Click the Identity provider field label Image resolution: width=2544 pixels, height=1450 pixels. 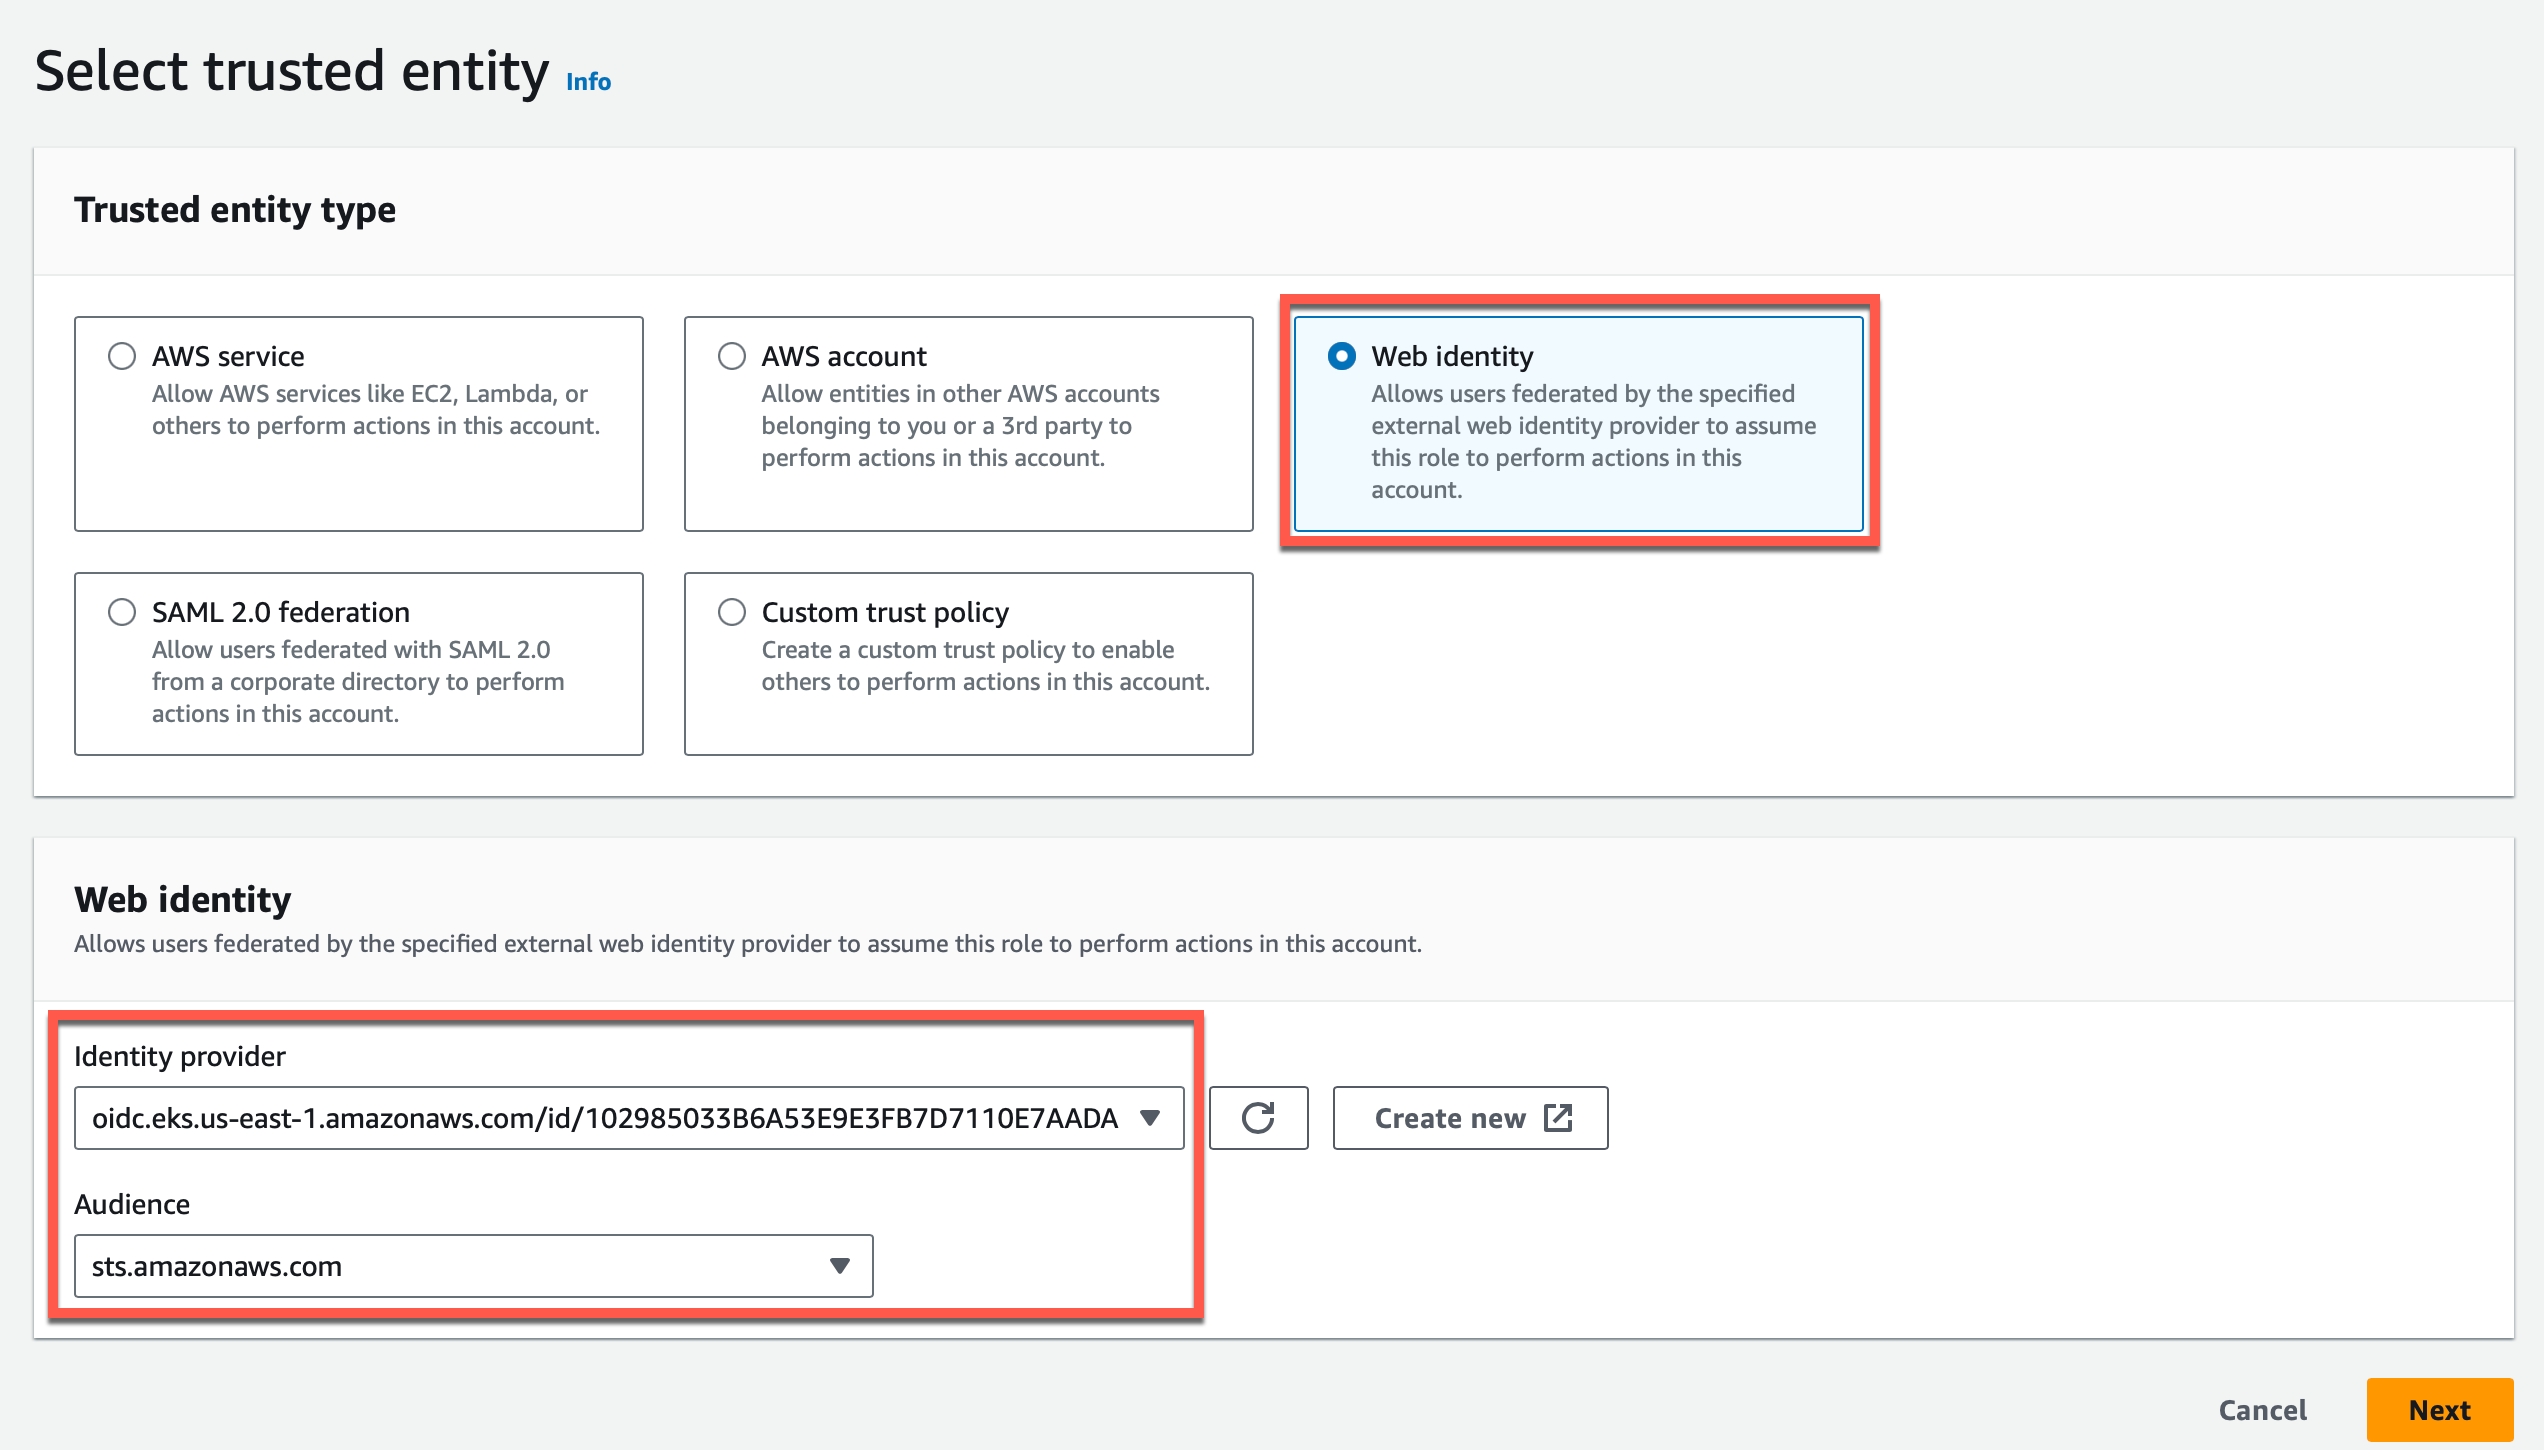180,1056
